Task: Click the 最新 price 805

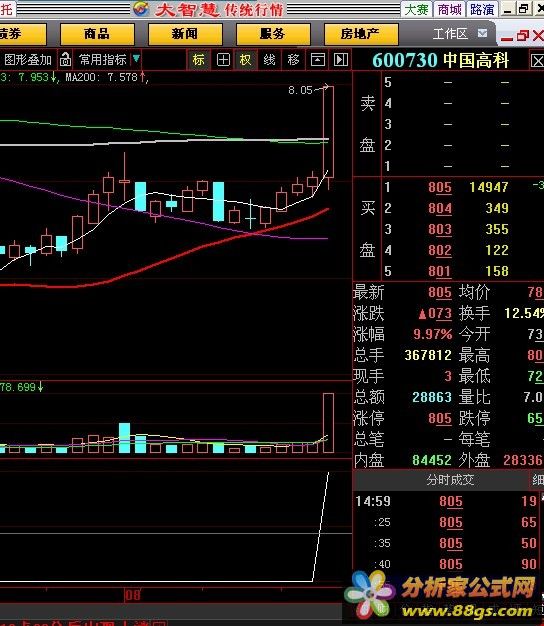Action: pyautogui.click(x=440, y=293)
